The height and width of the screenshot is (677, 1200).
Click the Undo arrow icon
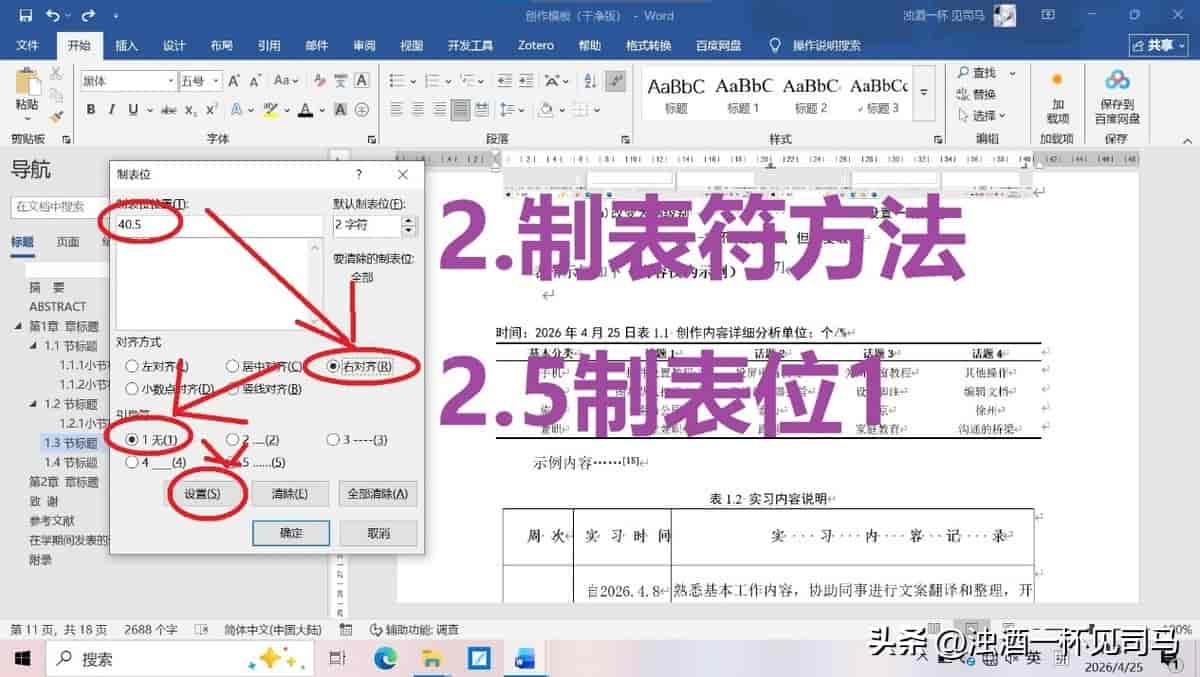pyautogui.click(x=52, y=16)
